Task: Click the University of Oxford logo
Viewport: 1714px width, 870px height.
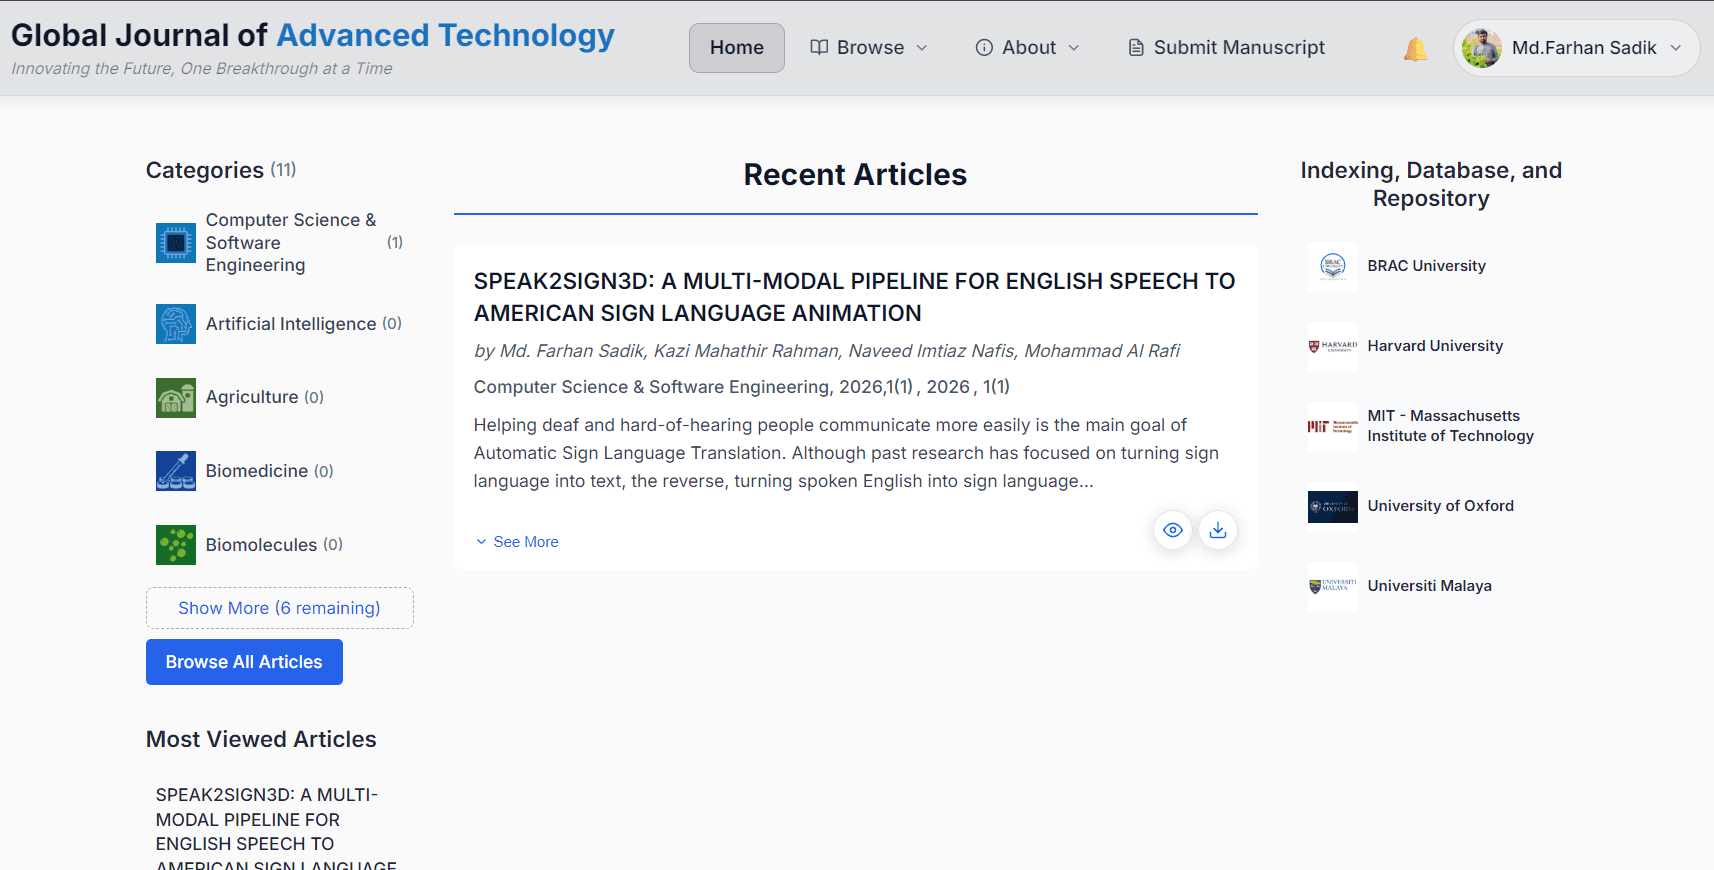Action: tap(1333, 506)
